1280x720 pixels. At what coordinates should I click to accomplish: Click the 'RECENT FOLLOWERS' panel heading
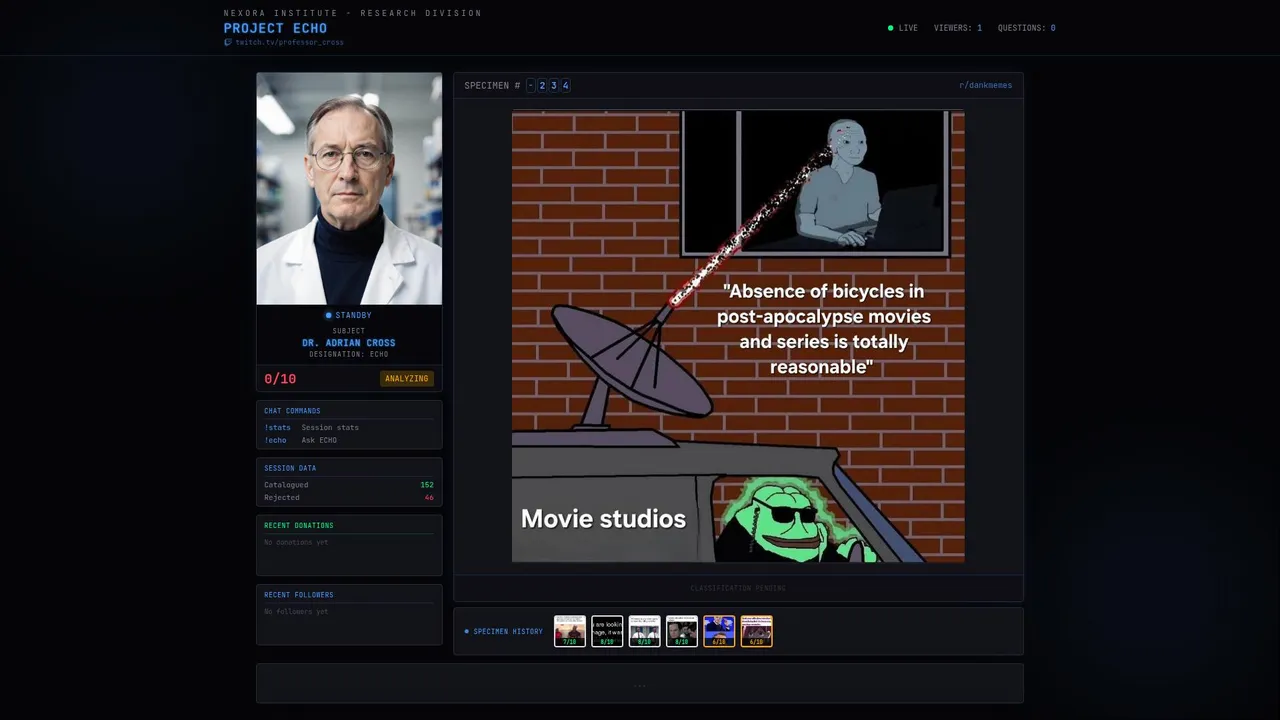(299, 595)
